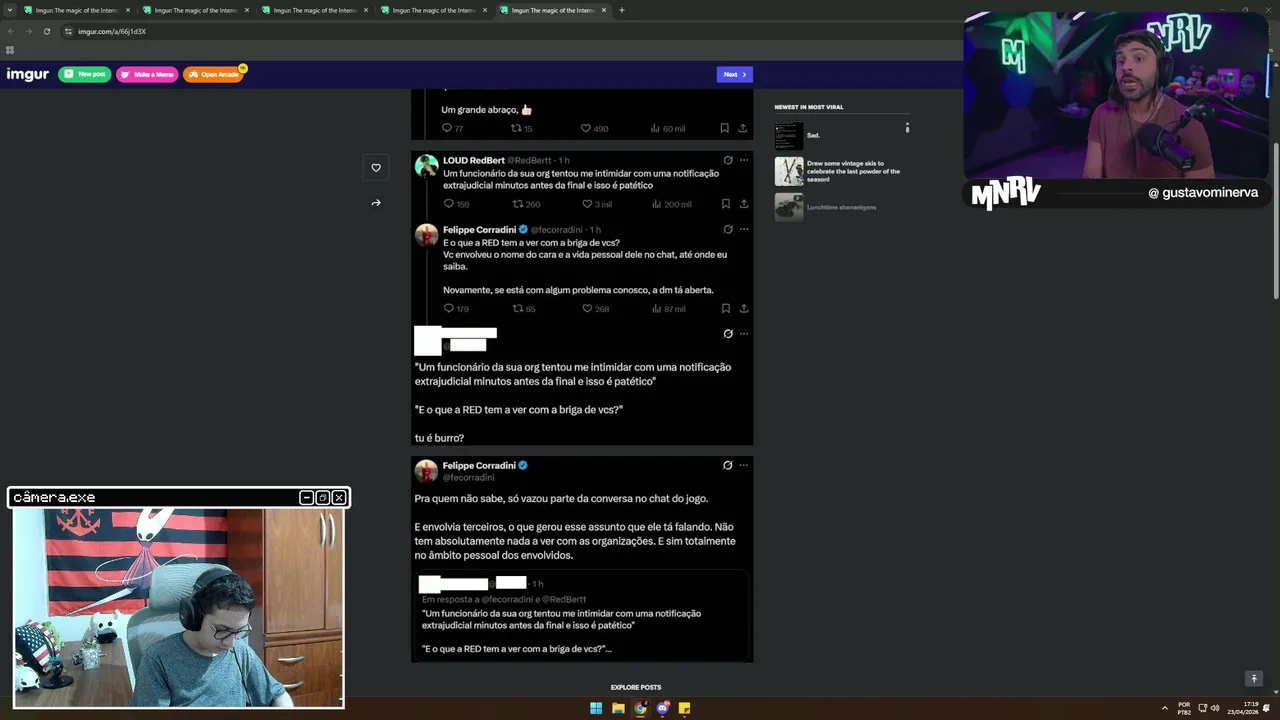Click the 'NEWEST IN MOST VIRAL' heading
The image size is (1280, 720).
coord(808,107)
